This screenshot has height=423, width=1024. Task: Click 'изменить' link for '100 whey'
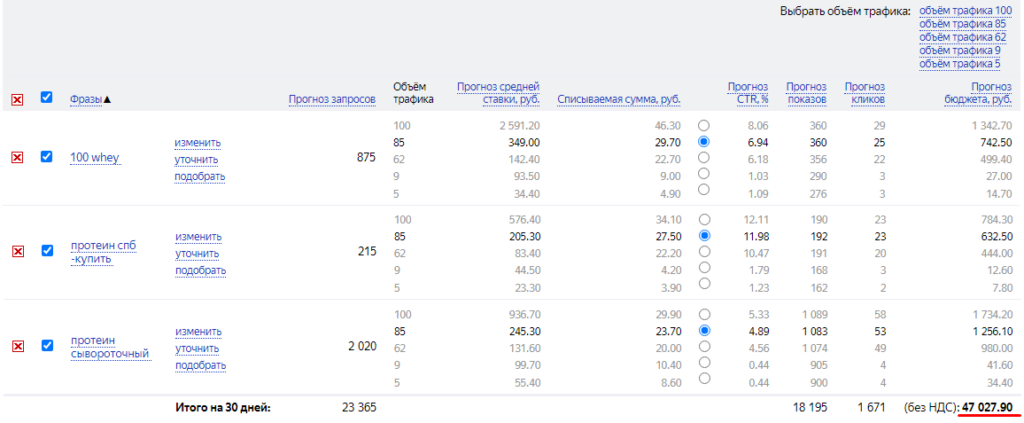197,142
